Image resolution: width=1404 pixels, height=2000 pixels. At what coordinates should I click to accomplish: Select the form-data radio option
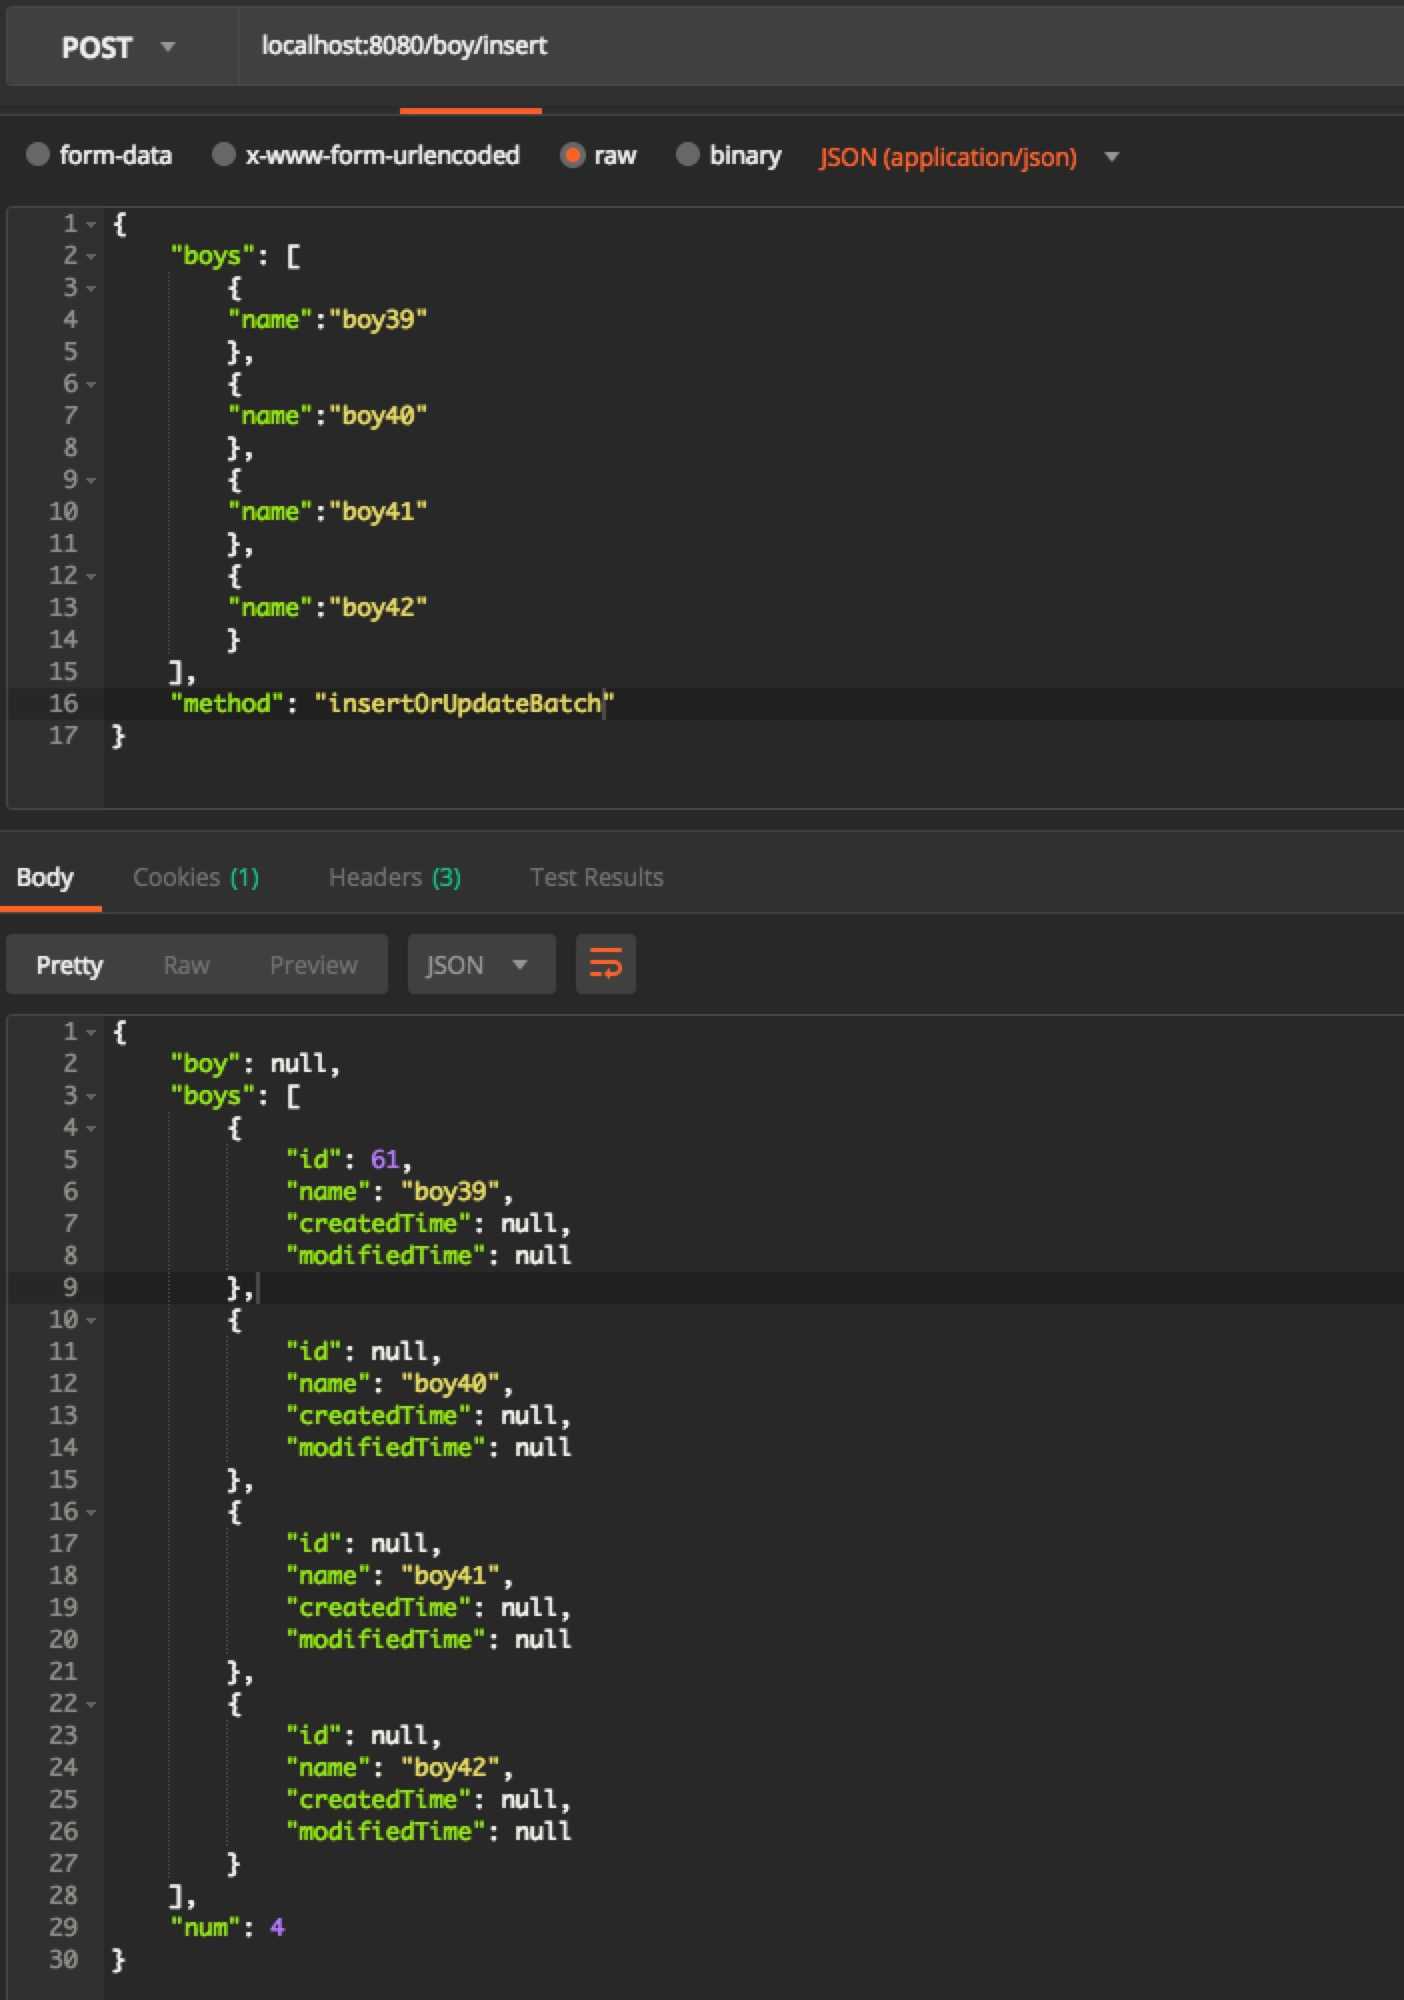pyautogui.click(x=38, y=154)
